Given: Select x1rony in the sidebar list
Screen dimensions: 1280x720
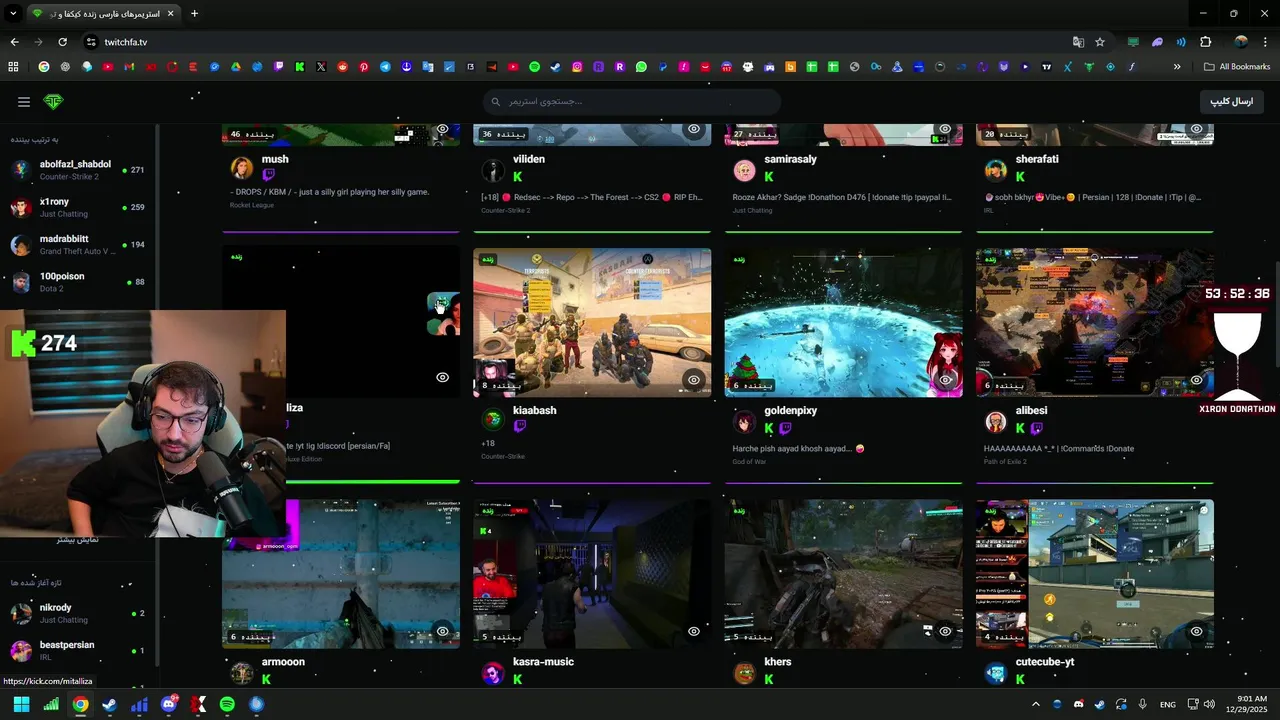Looking at the screenshot, I should [78, 207].
